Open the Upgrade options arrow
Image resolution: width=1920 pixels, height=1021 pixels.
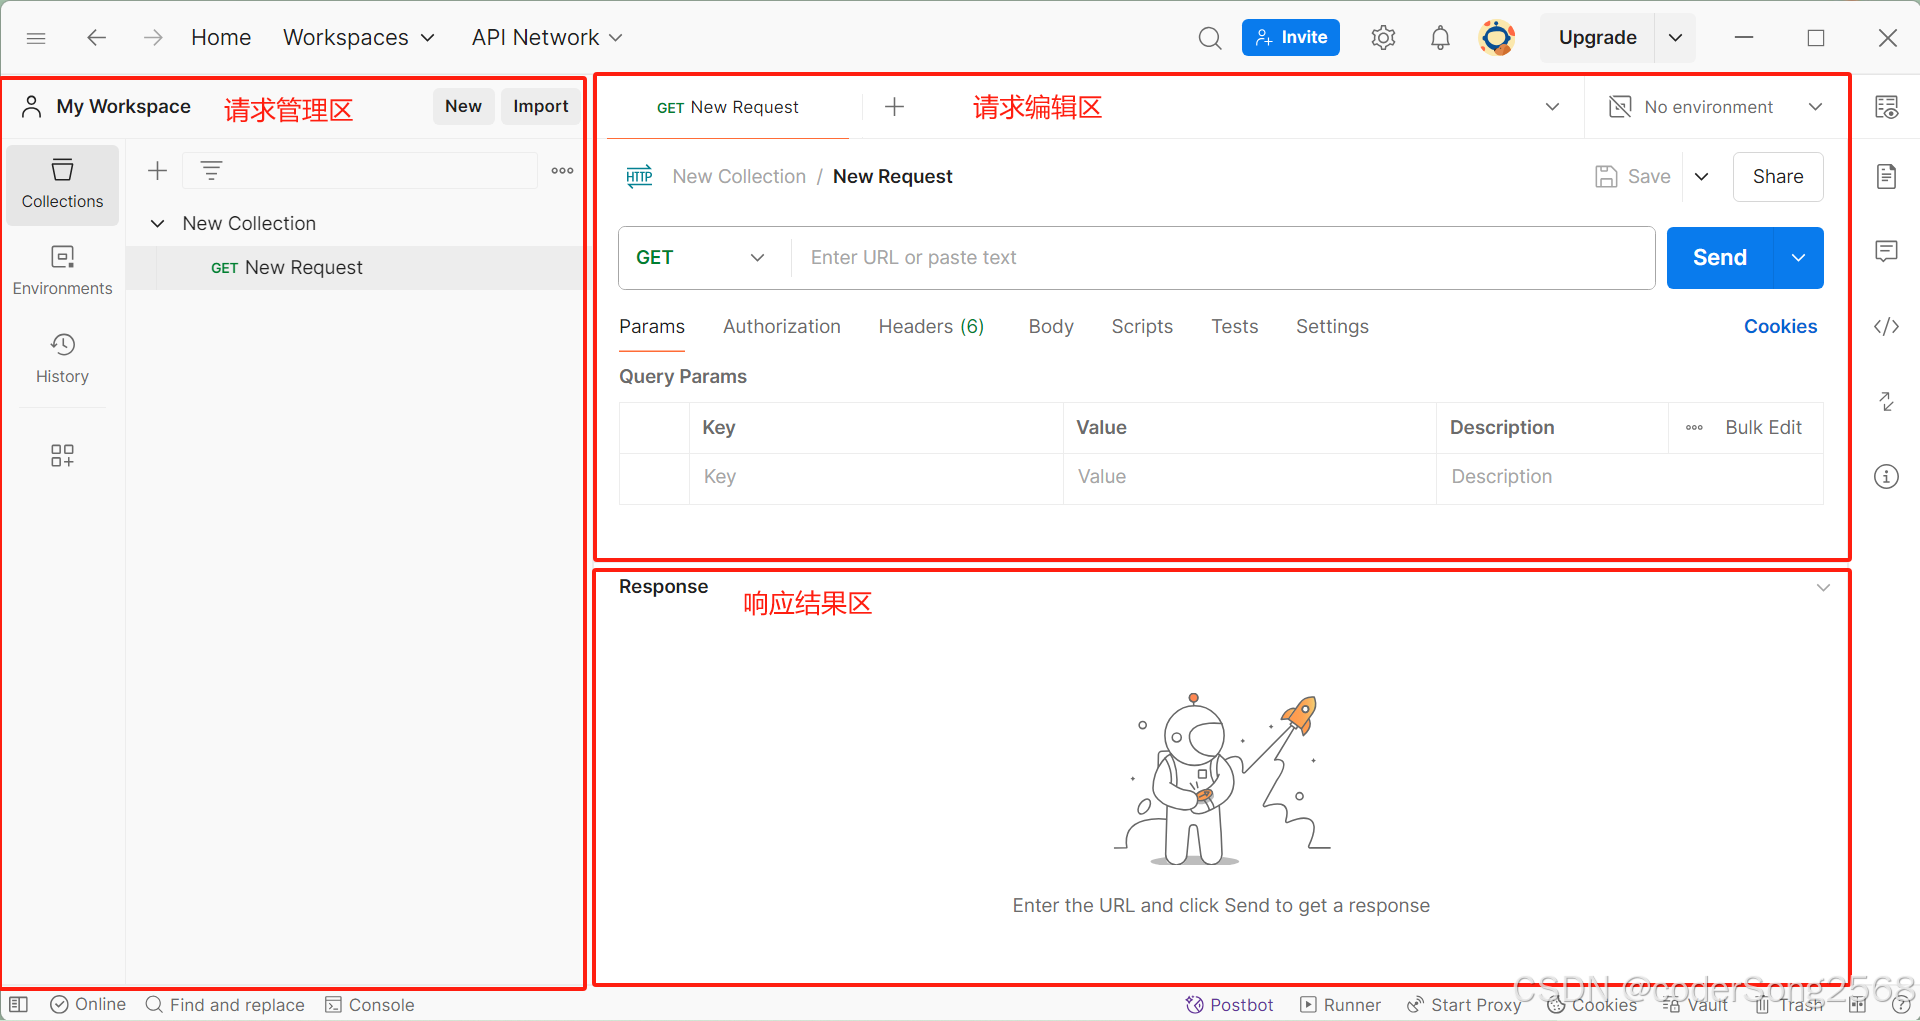click(1676, 38)
